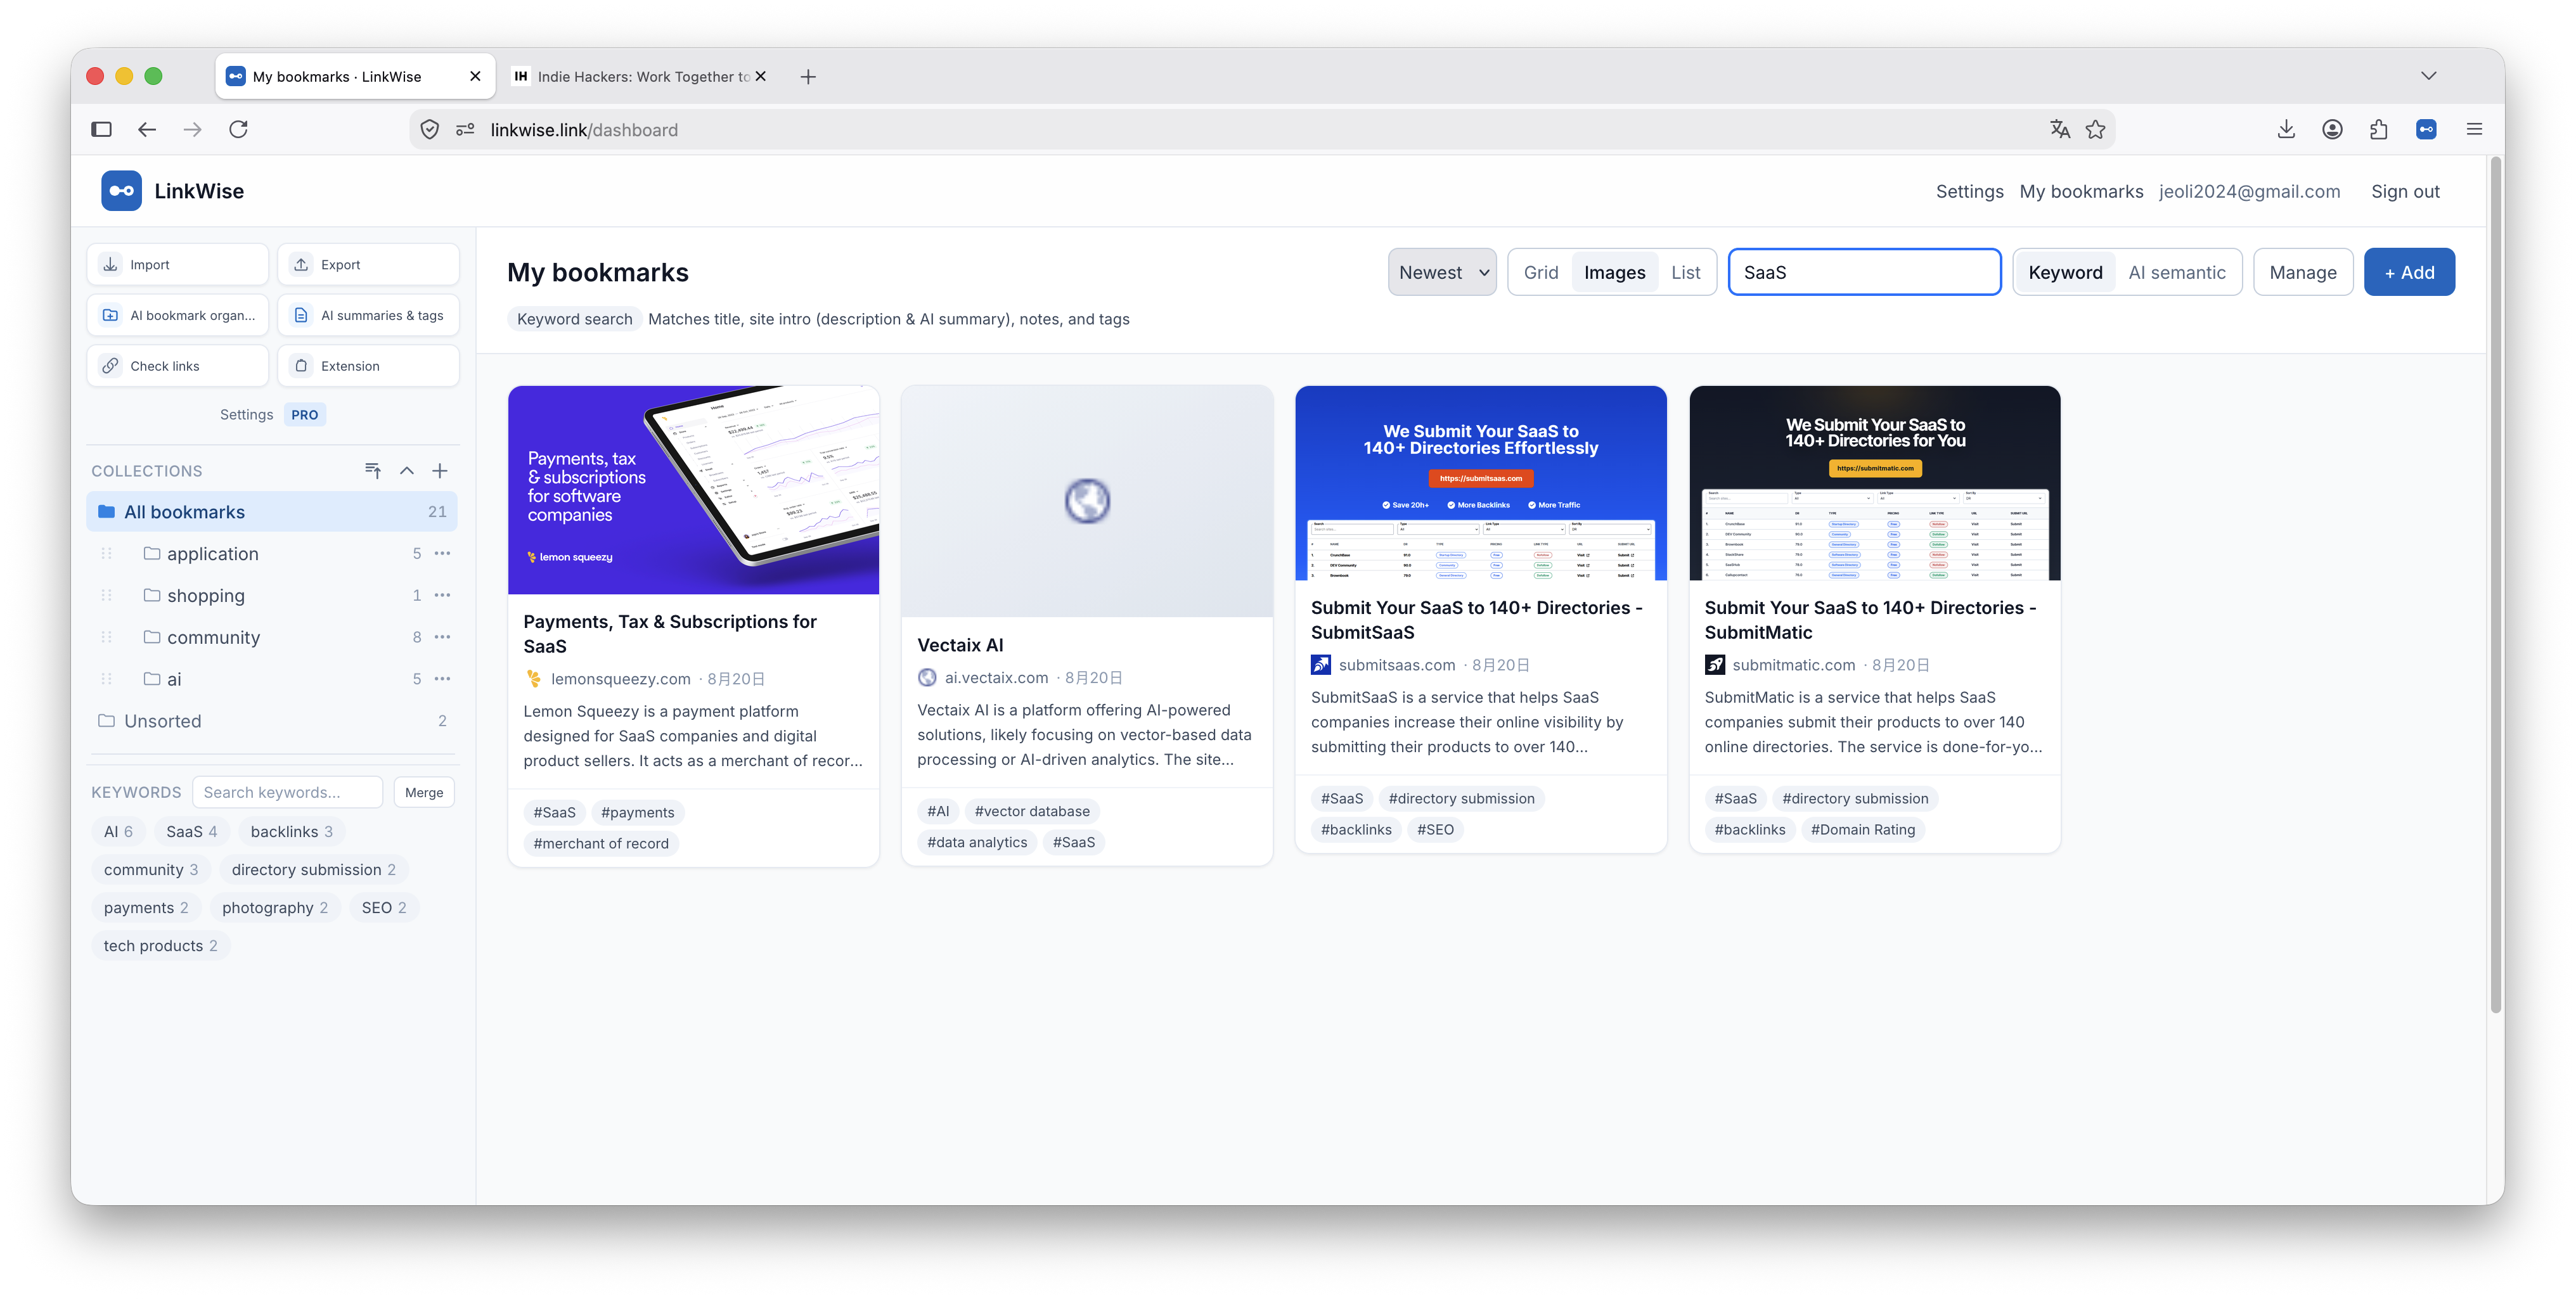The width and height of the screenshot is (2576, 1299).
Task: Click the Manage button
Action: [x=2302, y=272]
